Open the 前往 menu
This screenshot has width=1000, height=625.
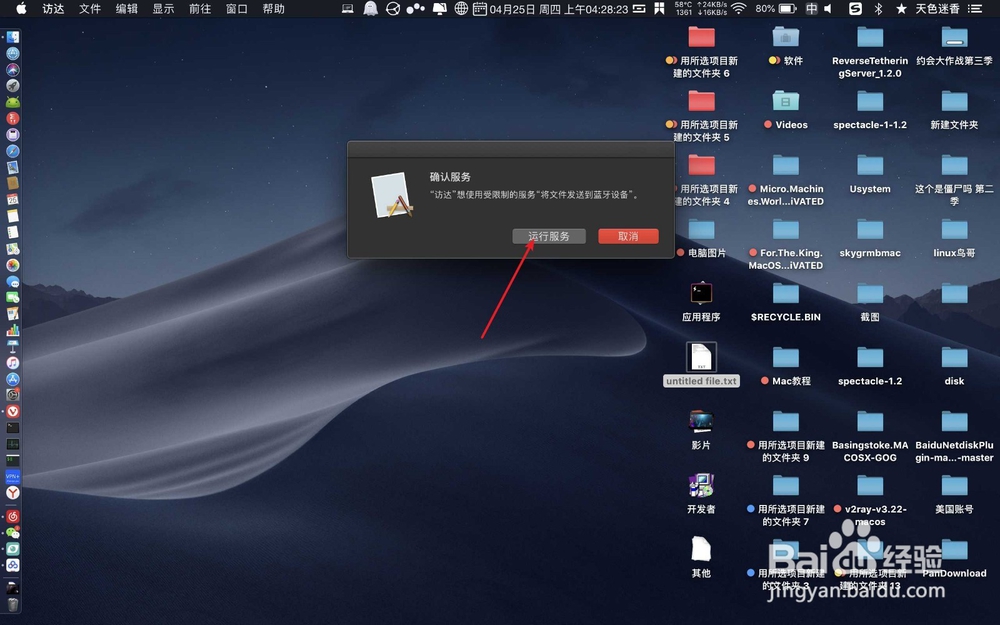[x=200, y=8]
